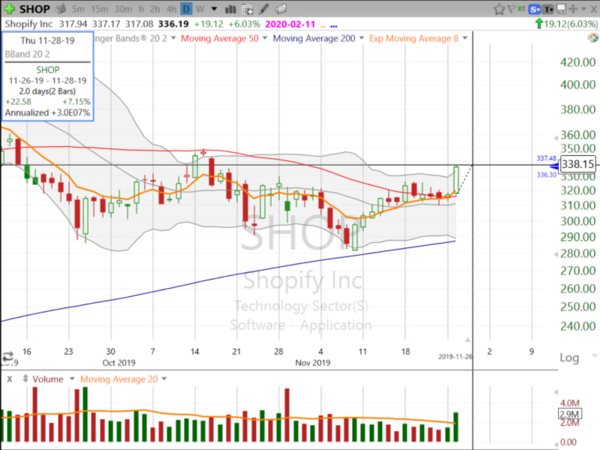Click the add indicator icon
Viewport: 600px width, 450px height.
tap(248, 9)
